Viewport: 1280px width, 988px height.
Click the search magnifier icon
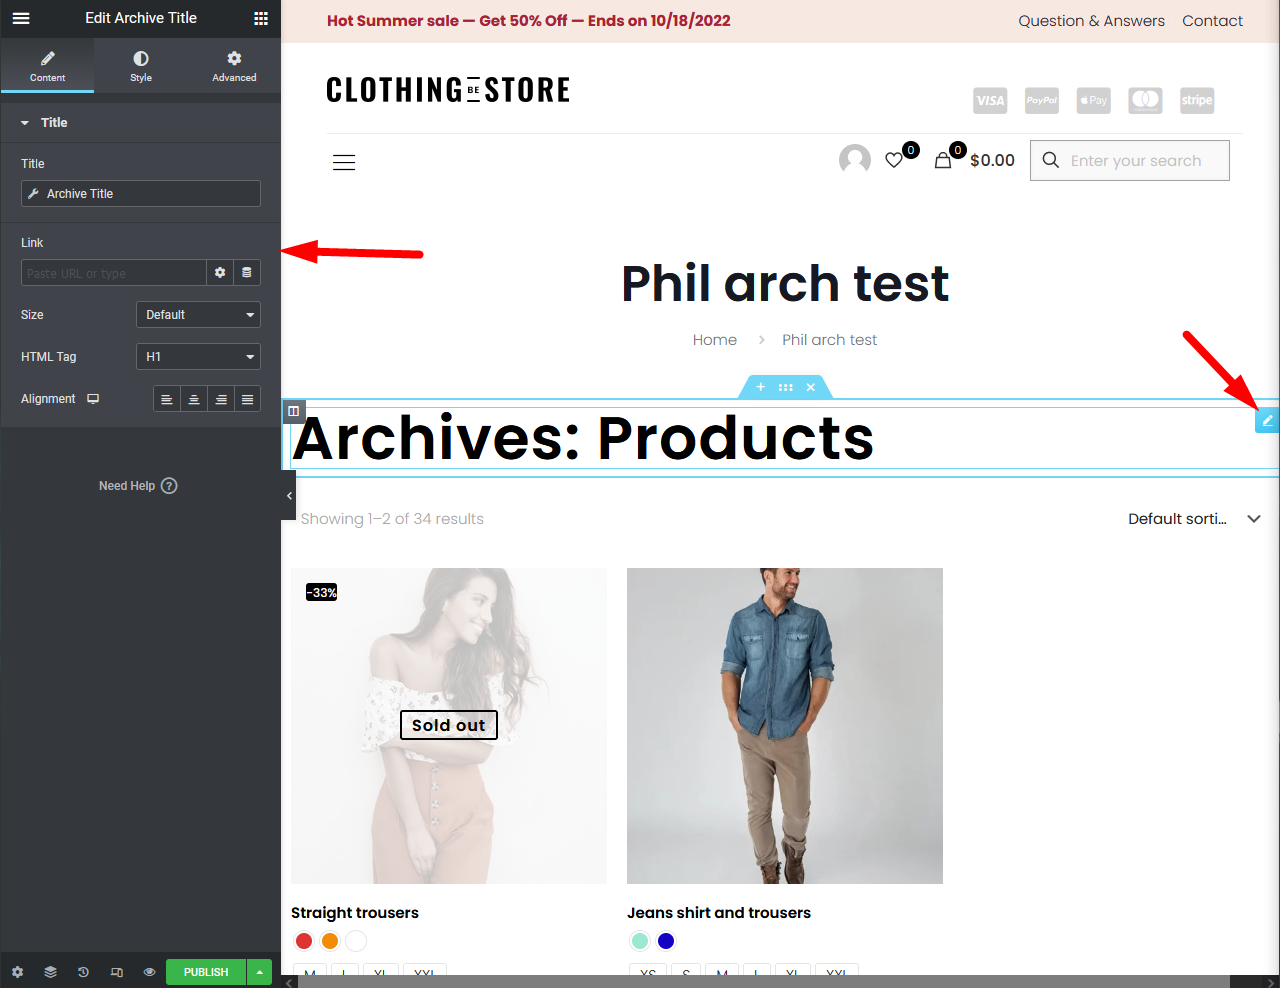(x=1051, y=160)
